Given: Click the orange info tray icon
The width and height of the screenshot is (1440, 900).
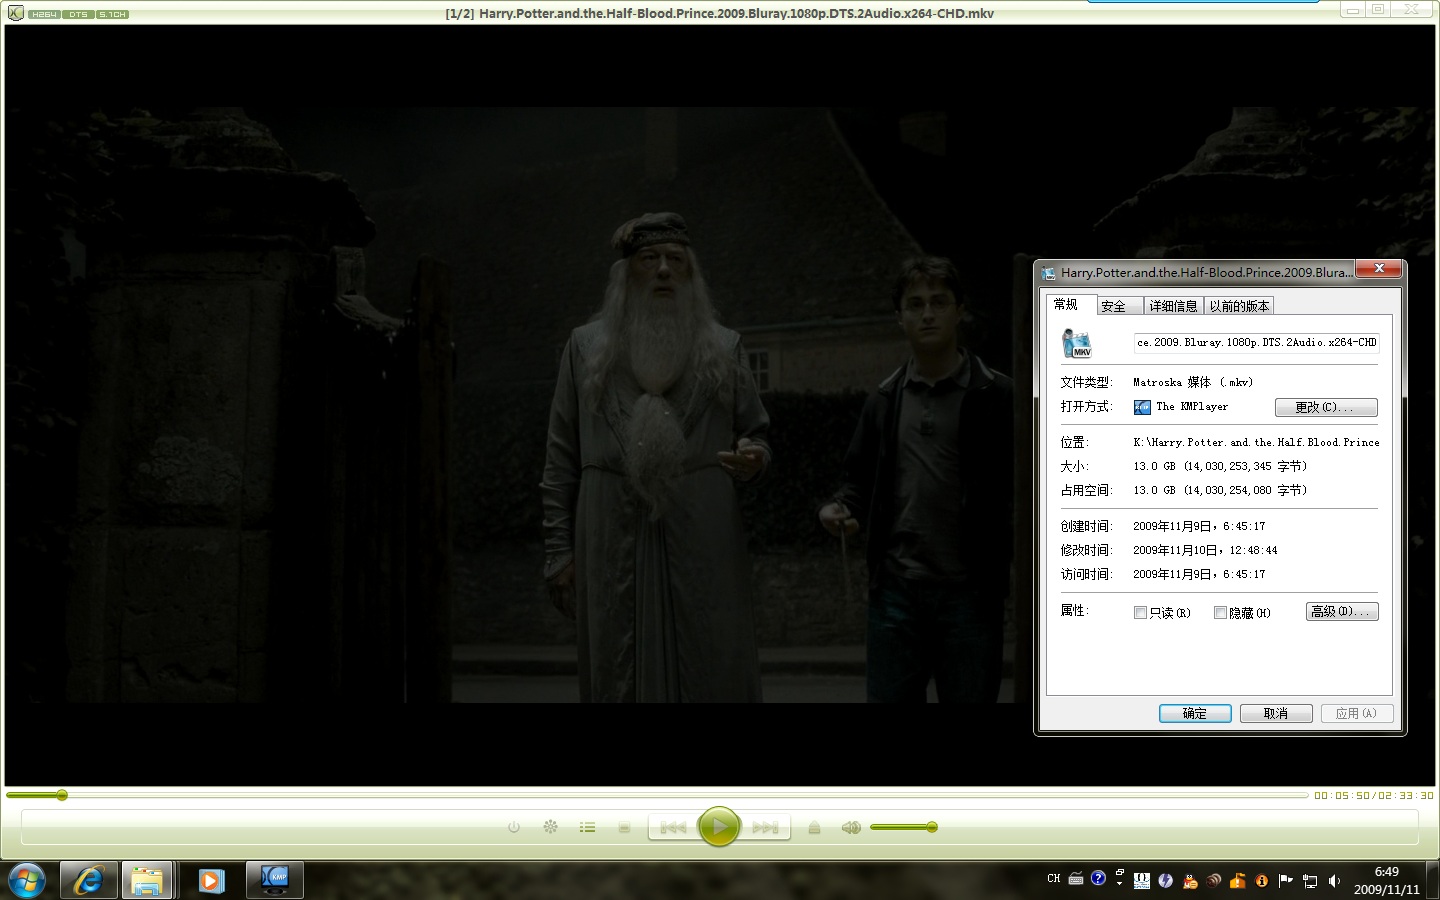Looking at the screenshot, I should tap(1262, 881).
